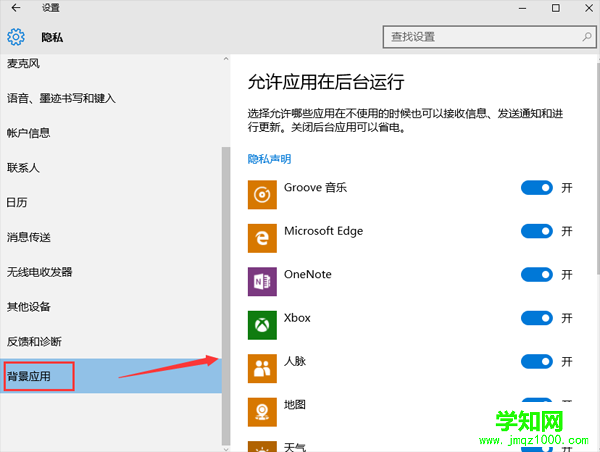600x452 pixels.
Task: Open the 隐私声明 link
Action: pos(269,159)
